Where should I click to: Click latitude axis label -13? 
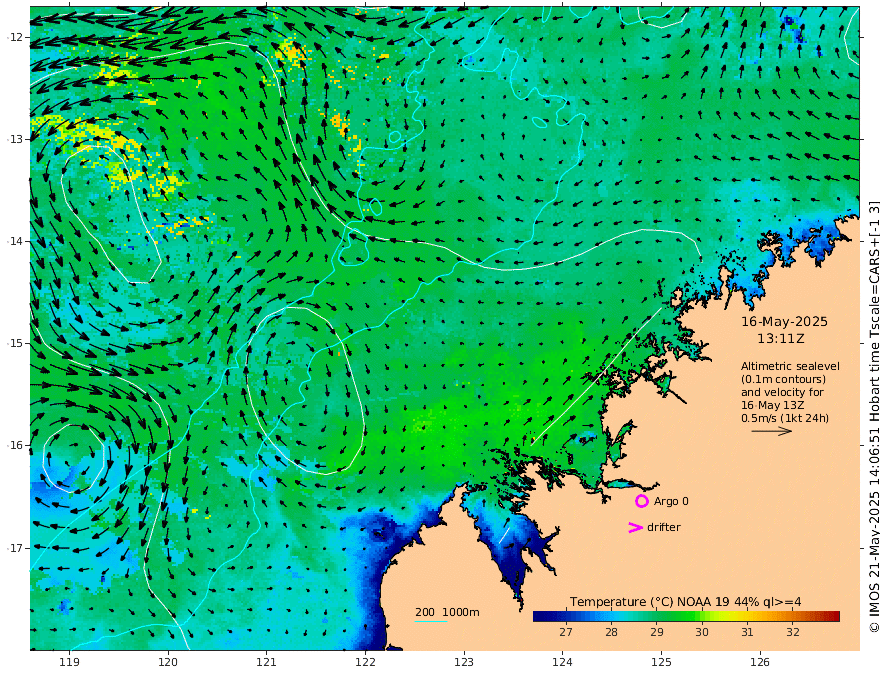click(x=15, y=139)
